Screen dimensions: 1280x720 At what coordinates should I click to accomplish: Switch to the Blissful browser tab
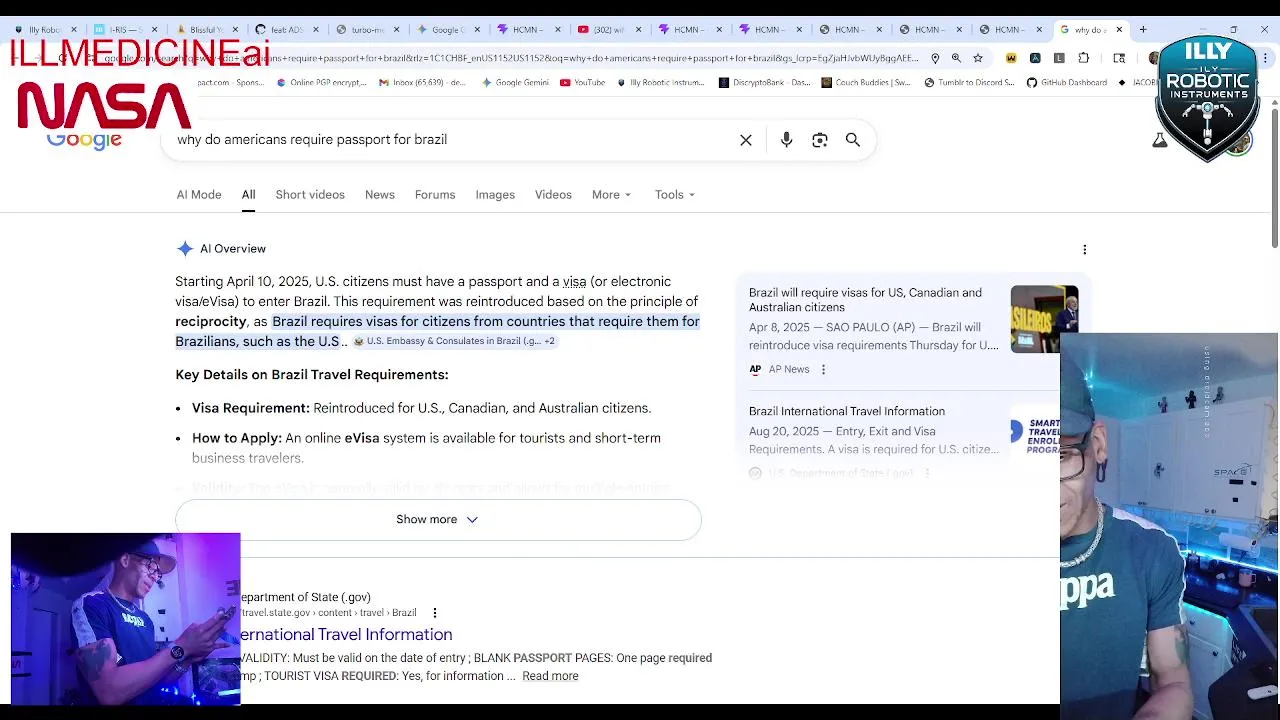point(205,29)
